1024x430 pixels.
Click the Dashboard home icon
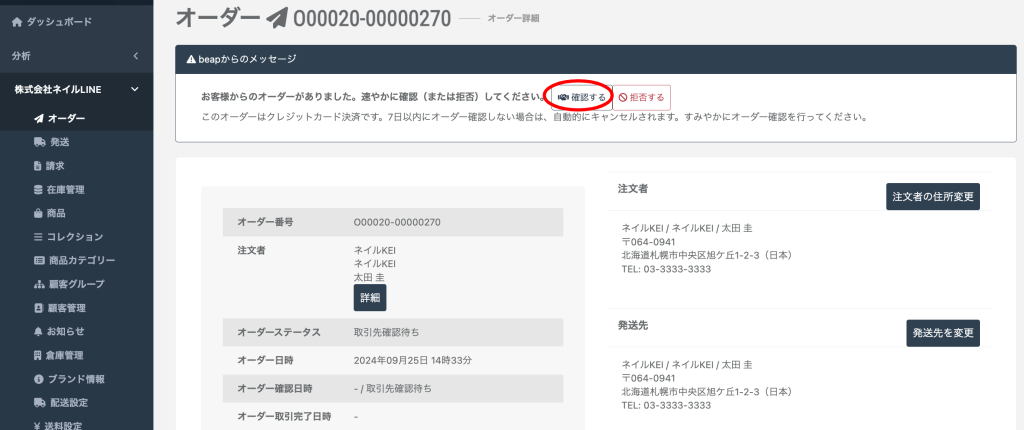(x=17, y=21)
